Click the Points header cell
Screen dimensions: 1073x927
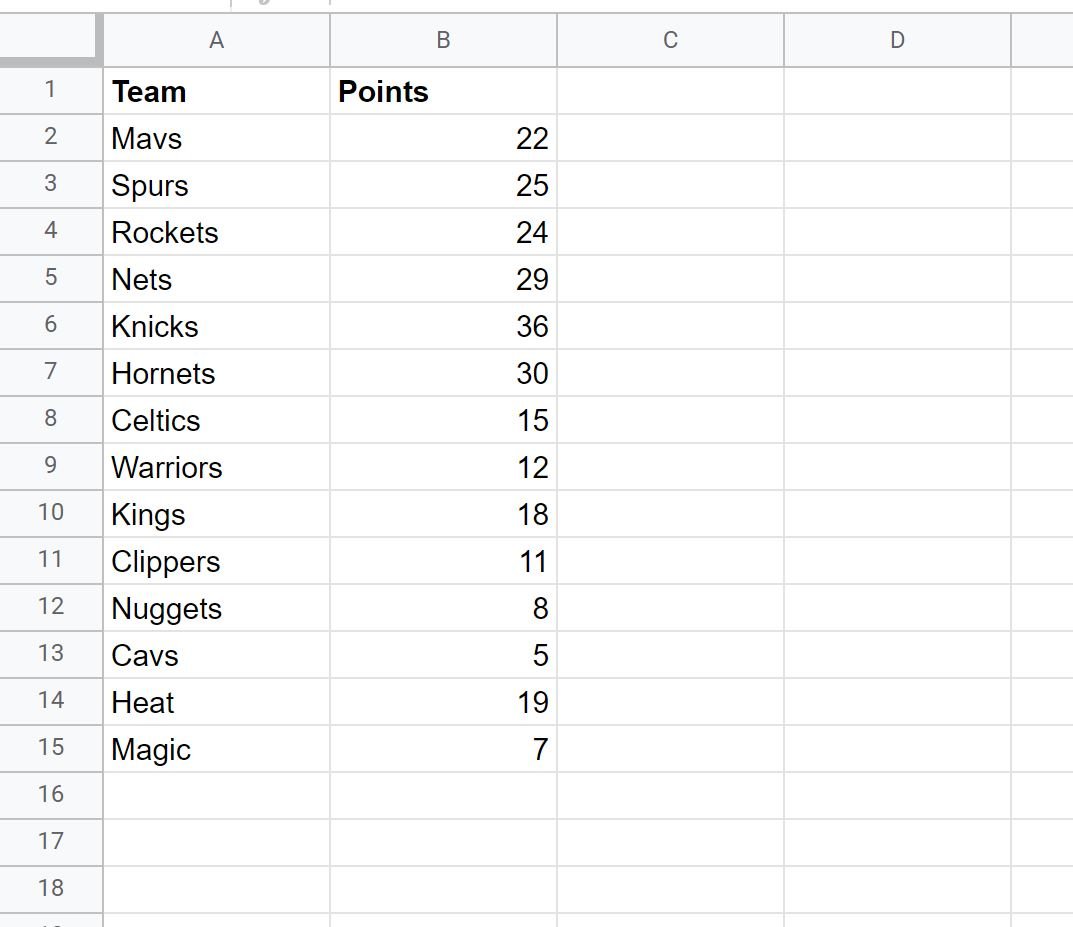[x=443, y=91]
